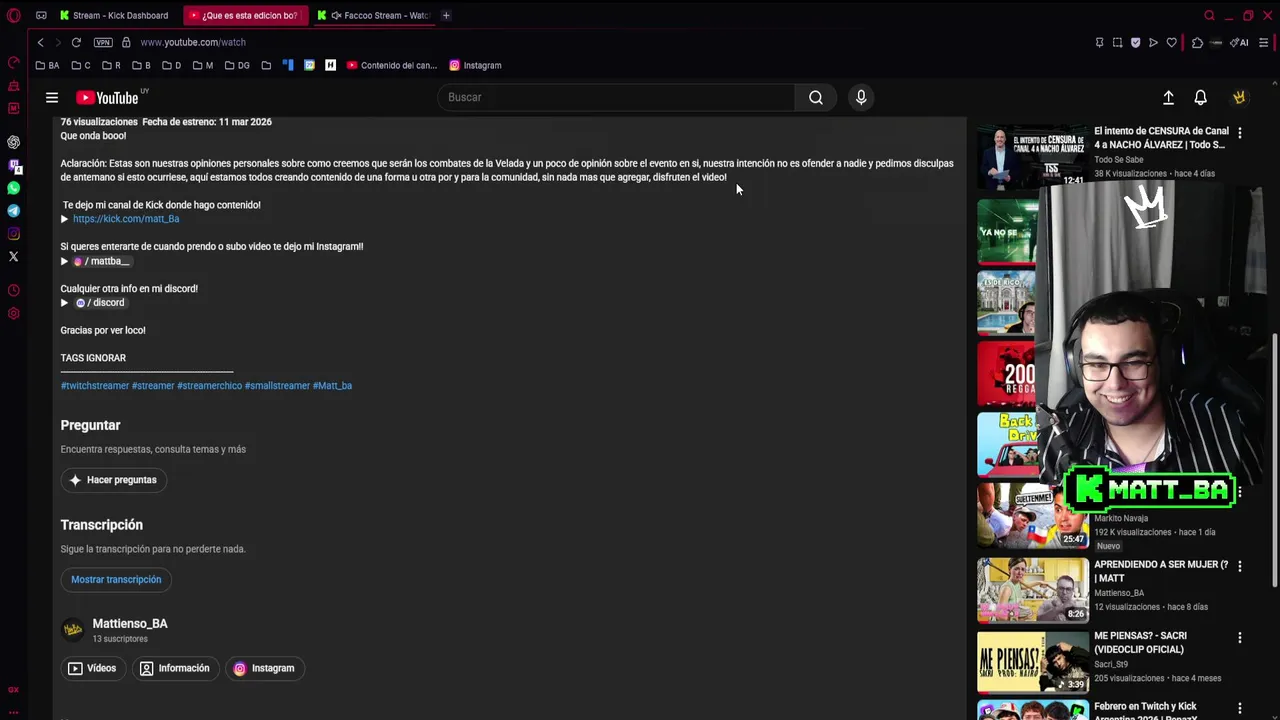Click the YouTube search magnifier button
The height and width of the screenshot is (720, 1280).
coord(816,97)
